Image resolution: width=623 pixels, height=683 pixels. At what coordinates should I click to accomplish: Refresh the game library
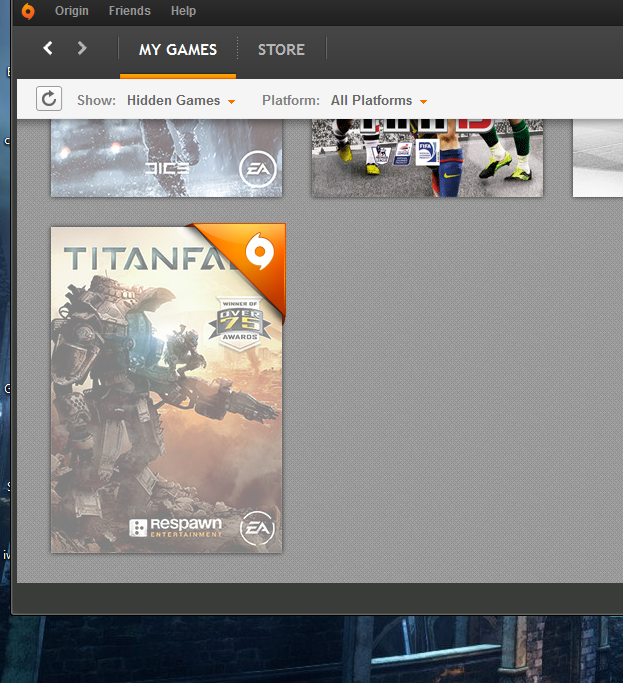pos(49,99)
